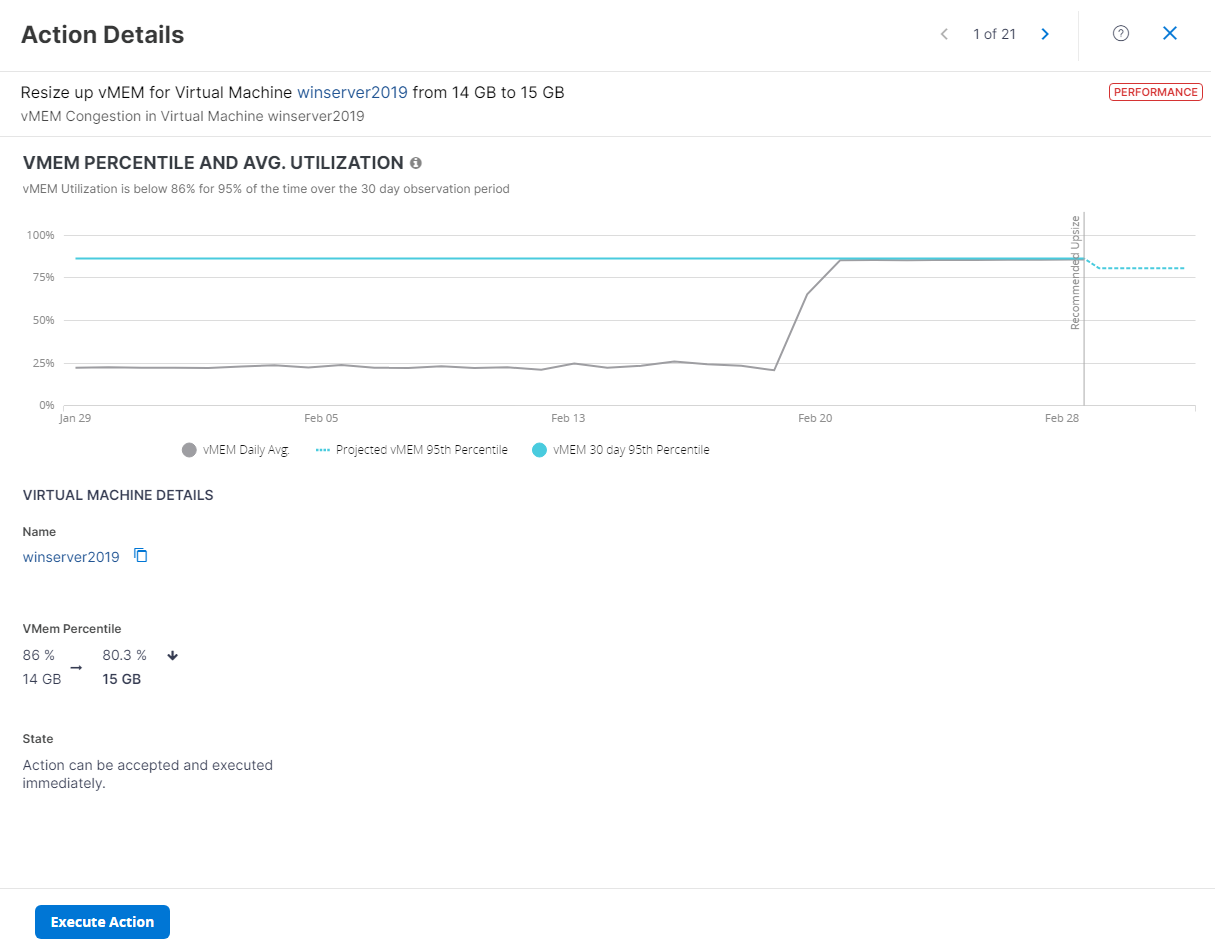Click the 'Action can be accepted' state text

point(148,774)
